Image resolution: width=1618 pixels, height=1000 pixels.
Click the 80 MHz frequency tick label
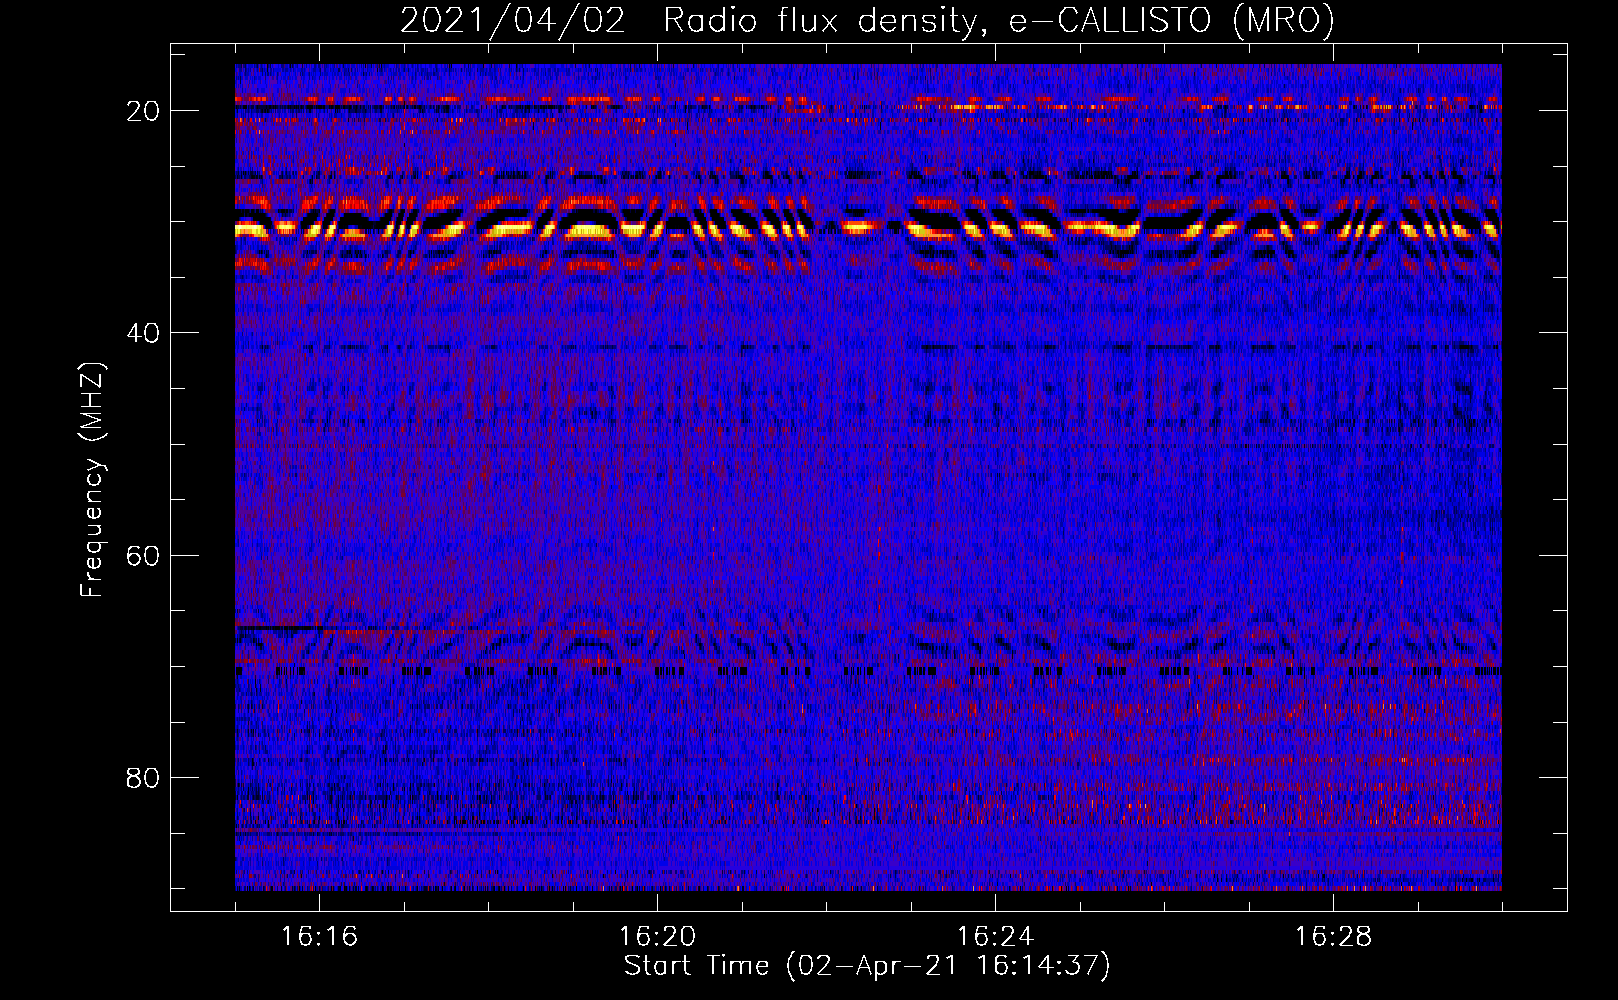click(143, 778)
